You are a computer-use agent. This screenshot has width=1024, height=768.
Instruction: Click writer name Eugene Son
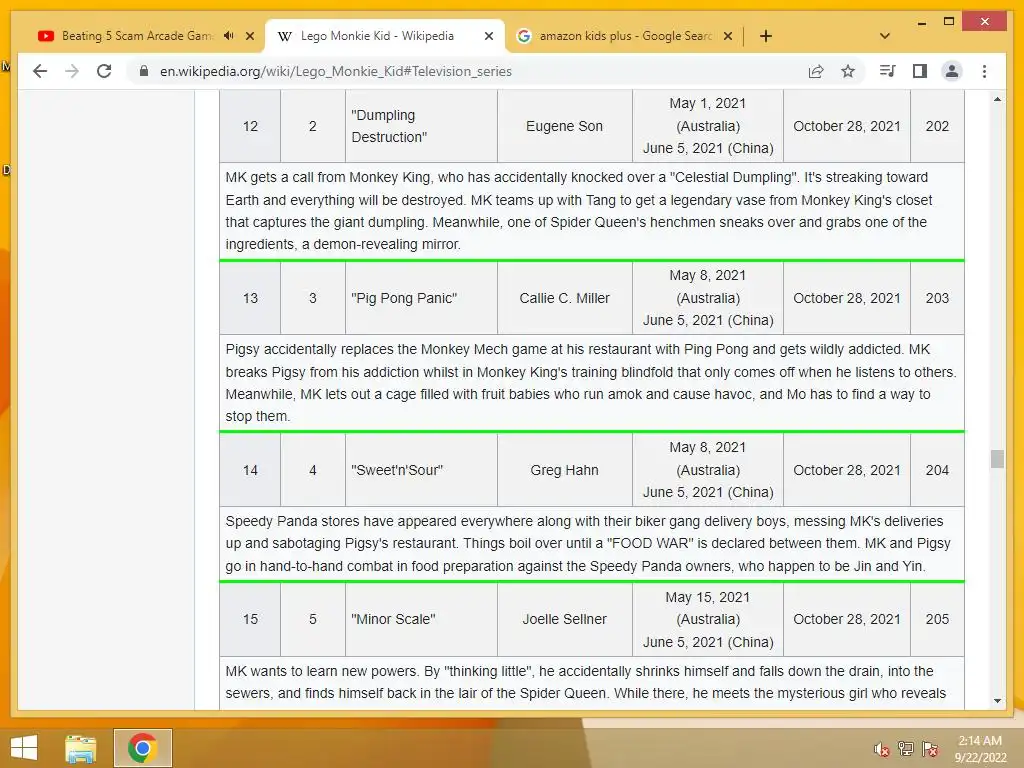pyautogui.click(x=564, y=126)
